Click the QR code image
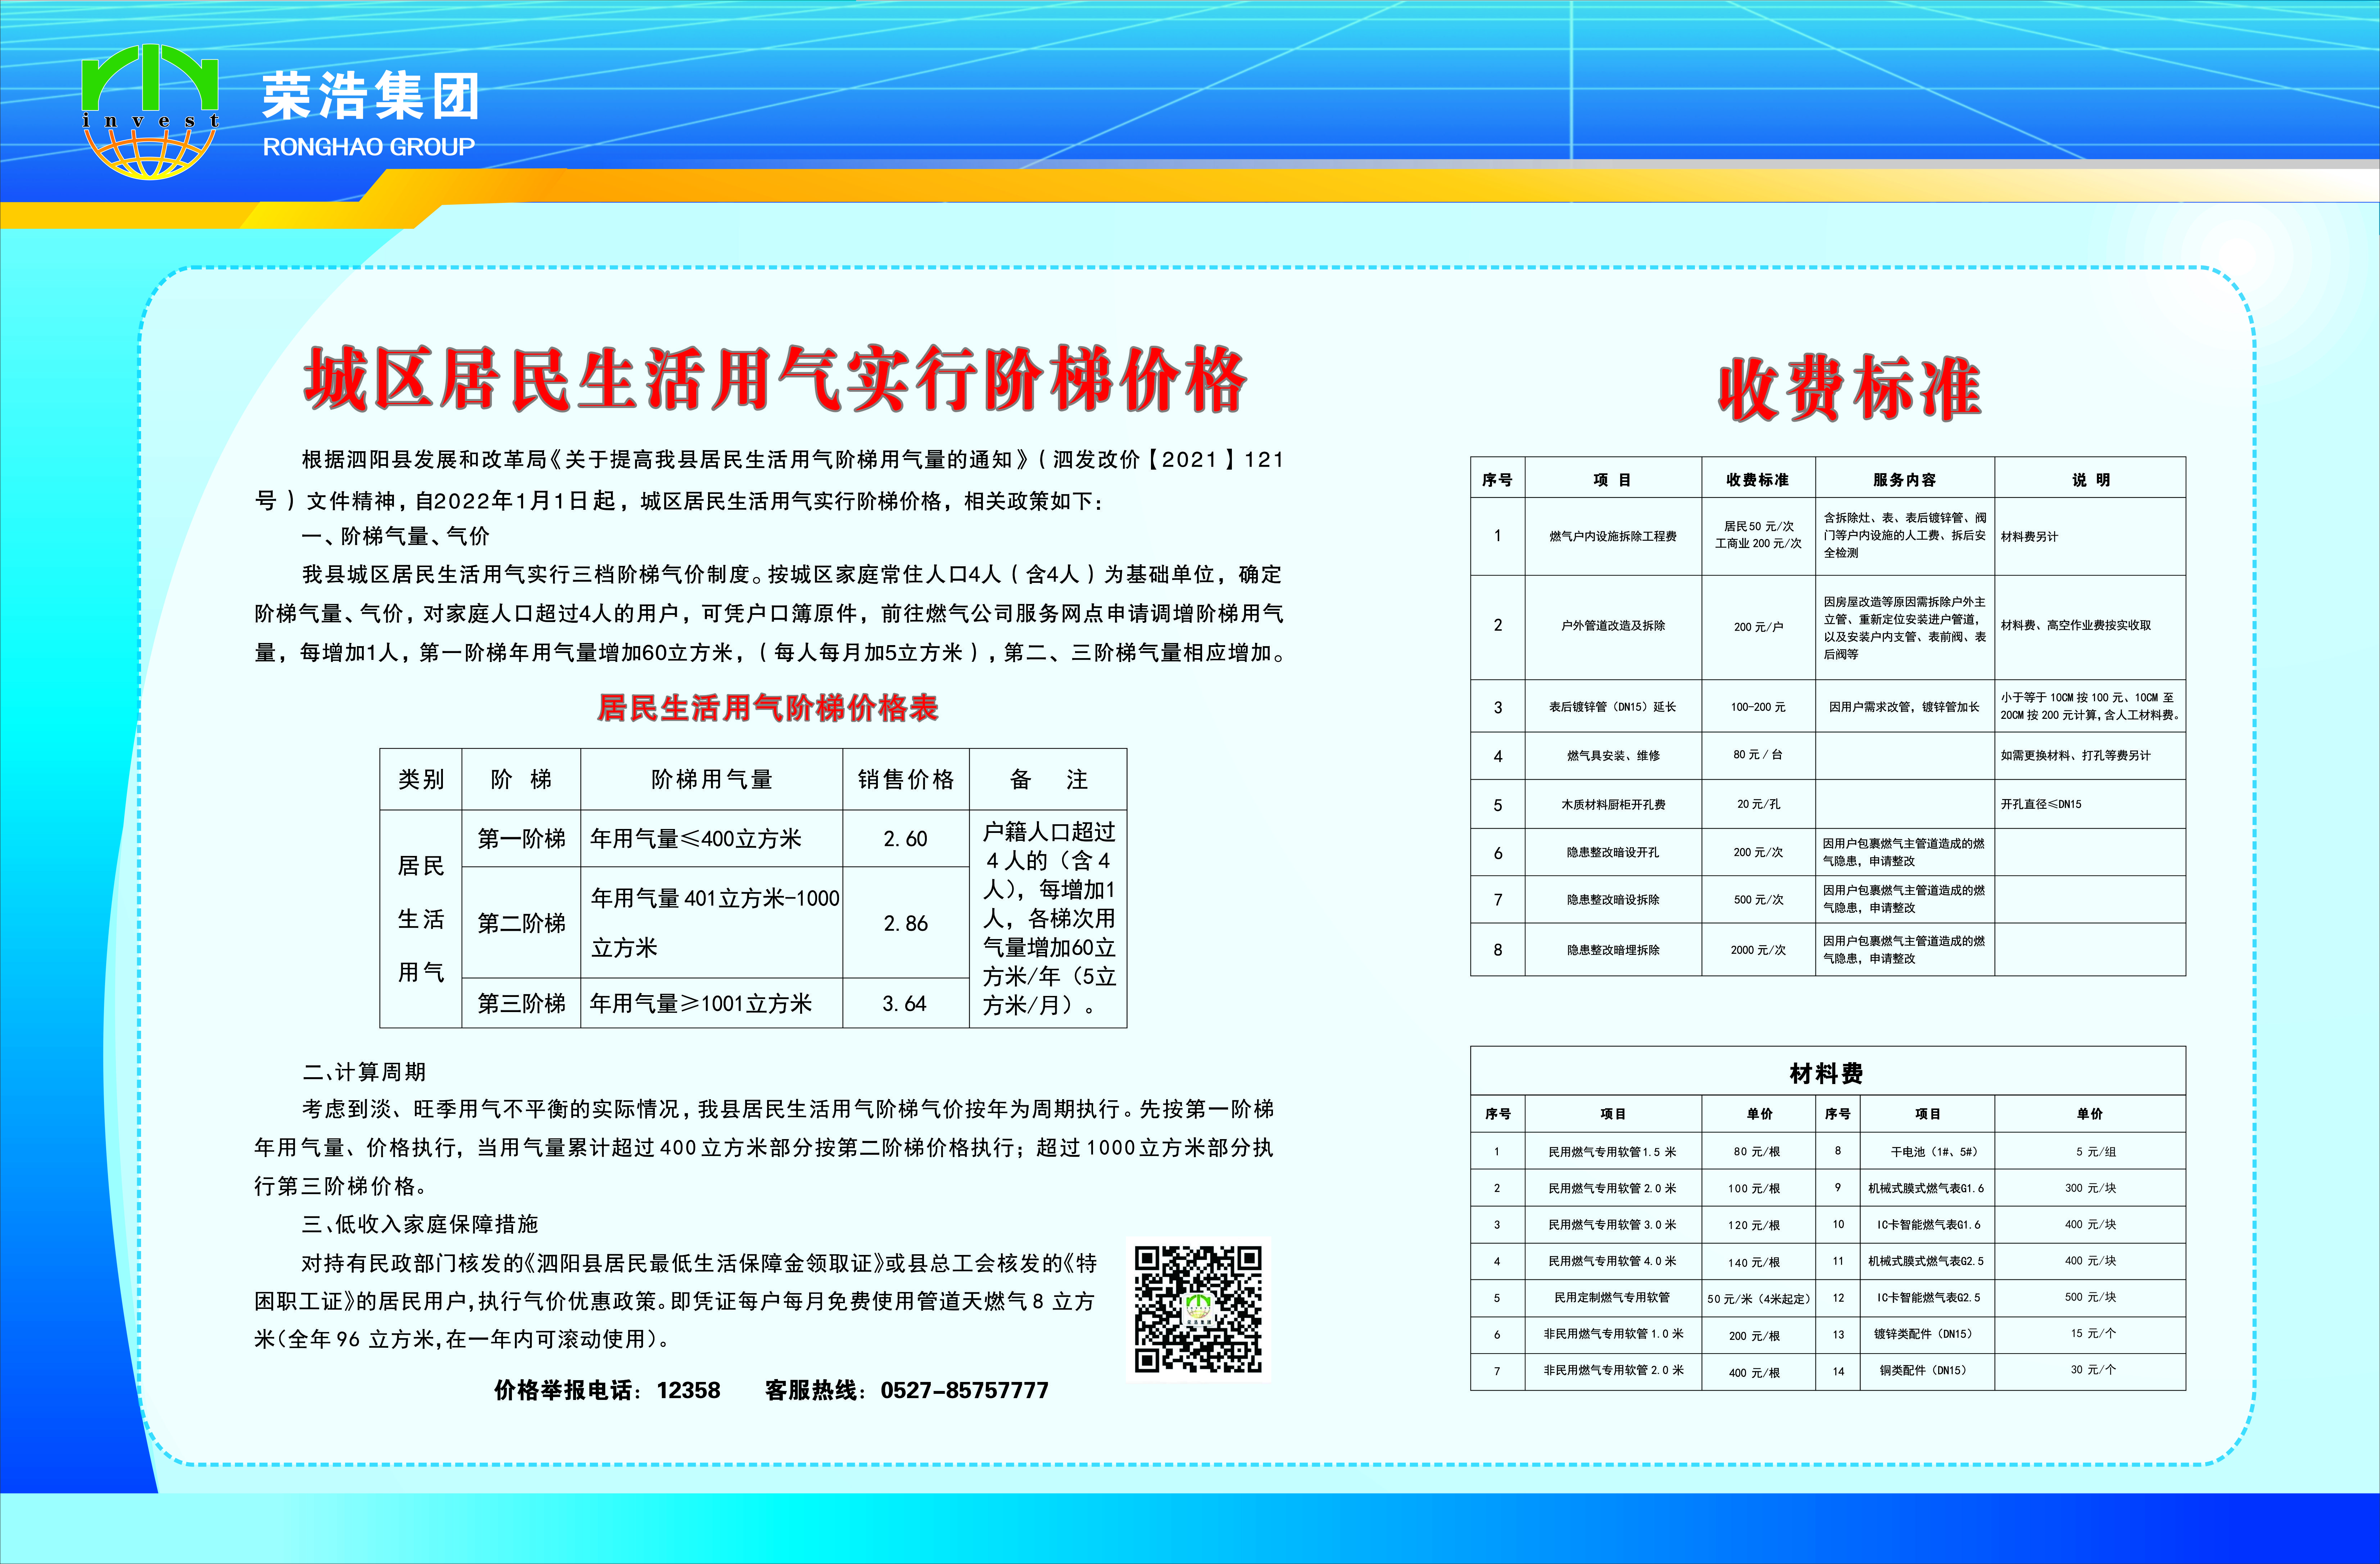The image size is (2380, 1564). coord(1198,1309)
